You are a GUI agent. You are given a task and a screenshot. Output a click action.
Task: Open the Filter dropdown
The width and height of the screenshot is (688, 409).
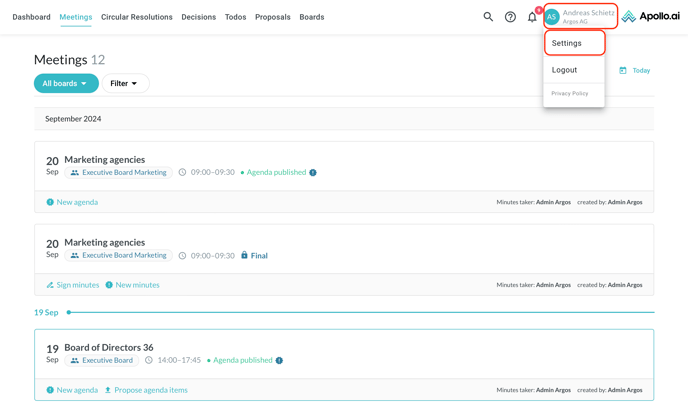125,84
